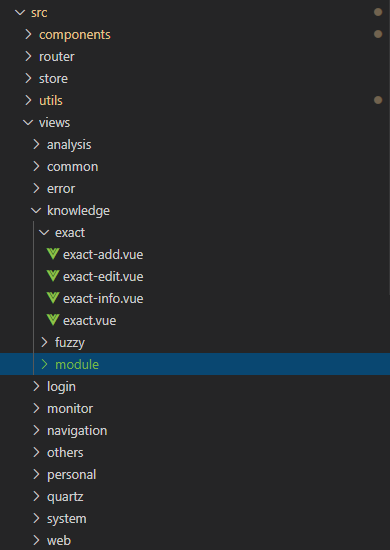Collapse the src folder chevron
390x550 pixels.
(x=20, y=13)
